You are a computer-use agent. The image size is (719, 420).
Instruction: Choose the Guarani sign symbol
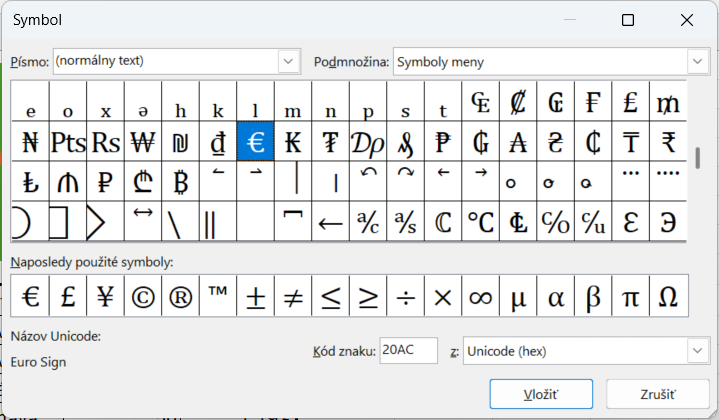click(481, 141)
